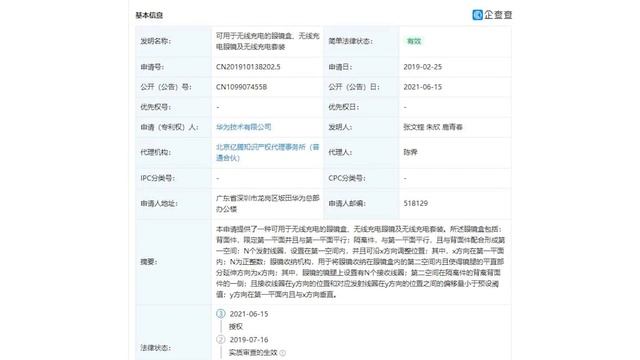The width and height of the screenshot is (640, 360).
Task: Click the publication number CN109907455B
Action: coord(241,87)
